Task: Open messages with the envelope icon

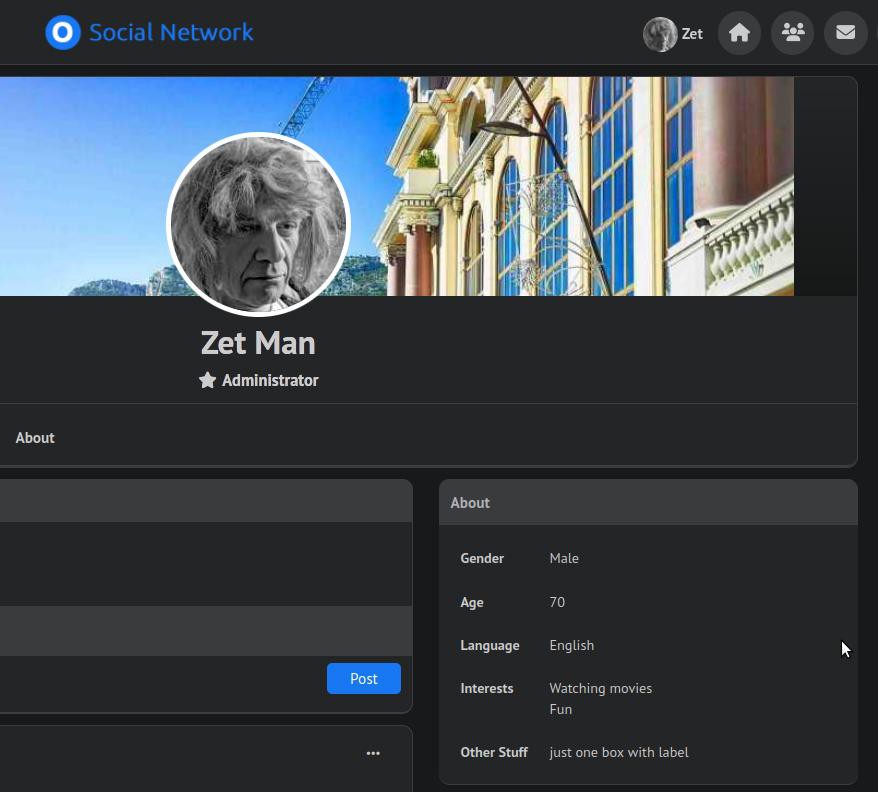Action: 845,33
